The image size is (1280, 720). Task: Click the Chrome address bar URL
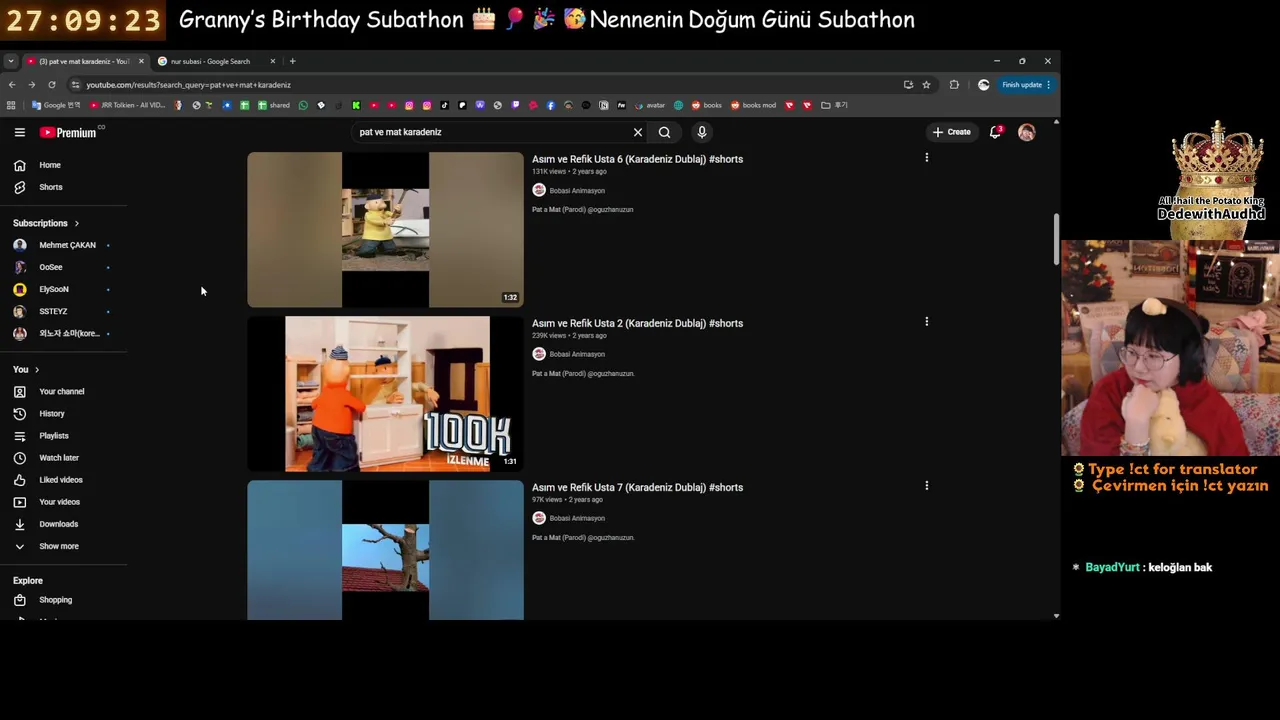pyautogui.click(x=188, y=85)
